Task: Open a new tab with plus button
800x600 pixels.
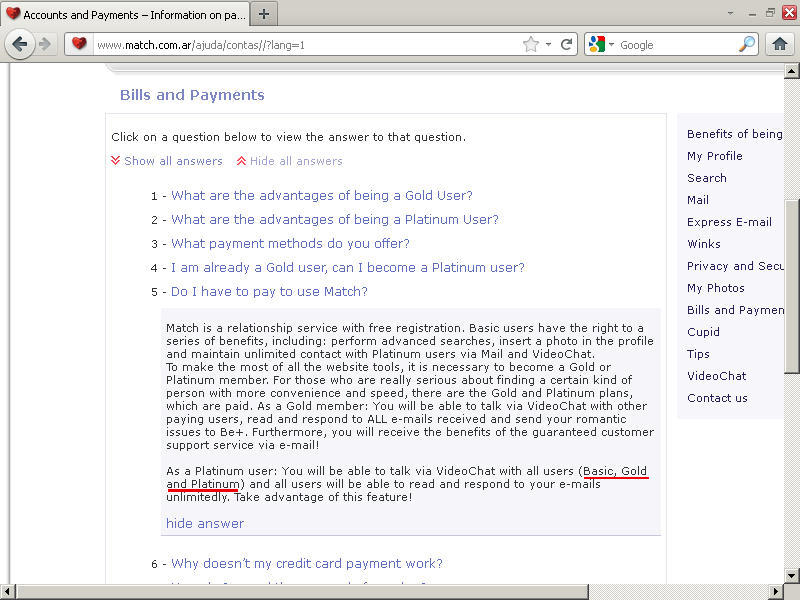Action: [264, 14]
